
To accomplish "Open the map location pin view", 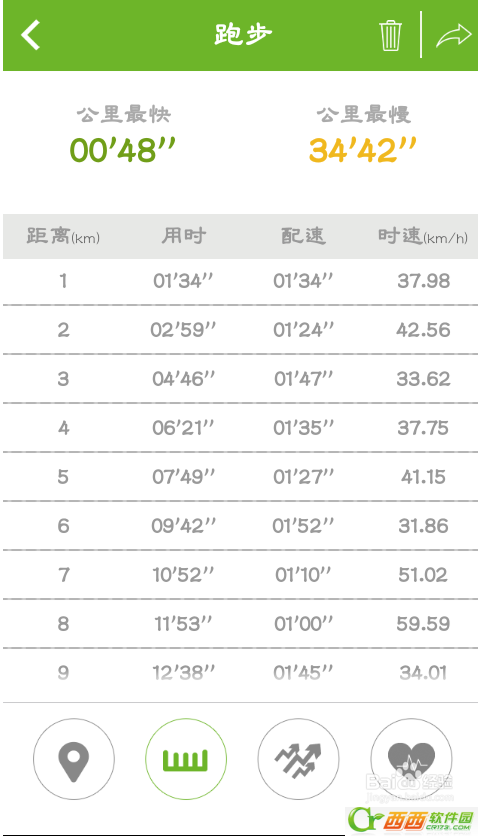I will (x=74, y=759).
